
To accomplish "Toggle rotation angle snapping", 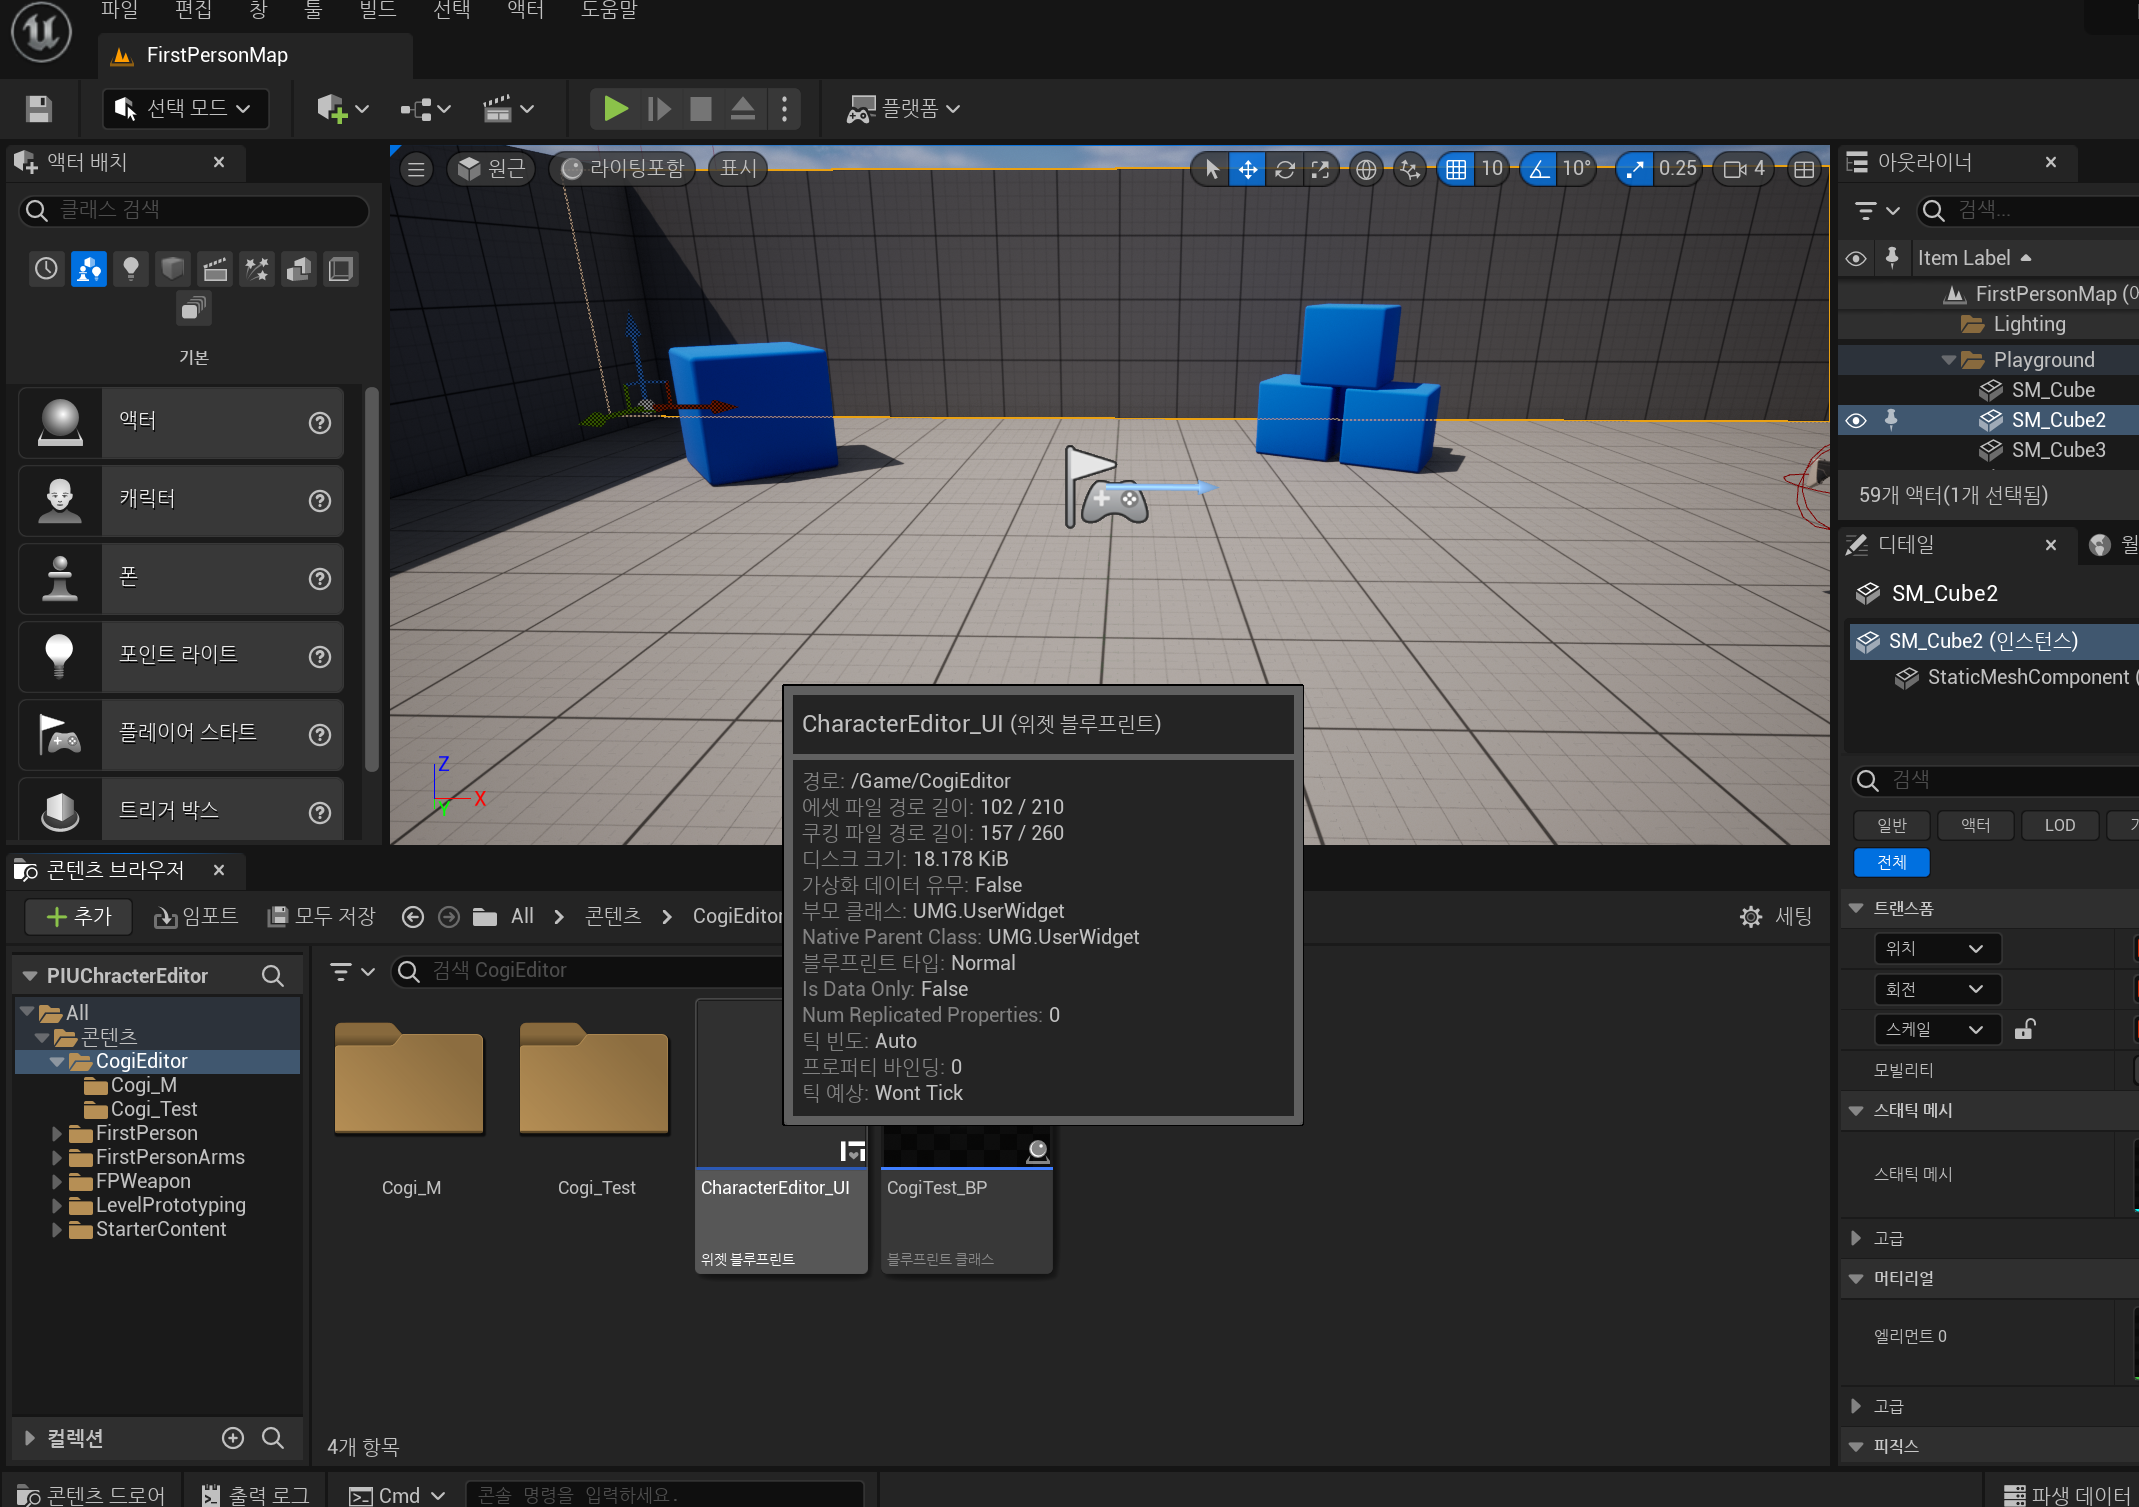I will [1539, 169].
